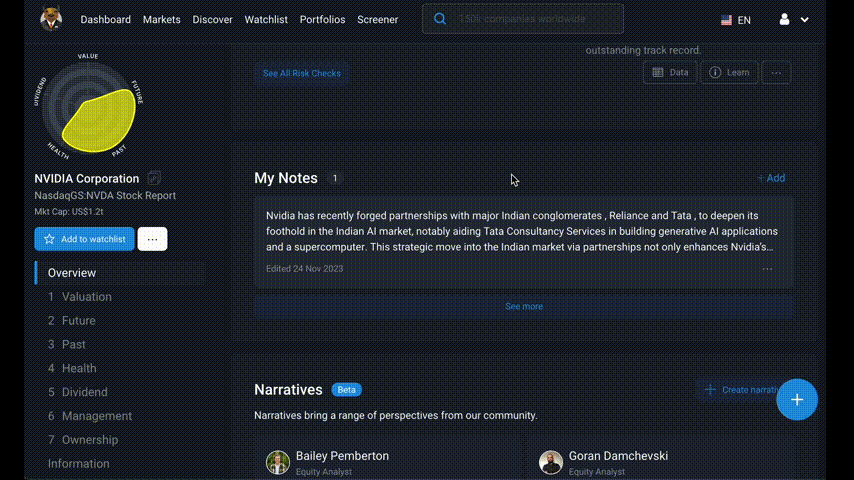Click the copy icon next to NVIDIA Corporation
The image size is (854, 480).
[154, 178]
